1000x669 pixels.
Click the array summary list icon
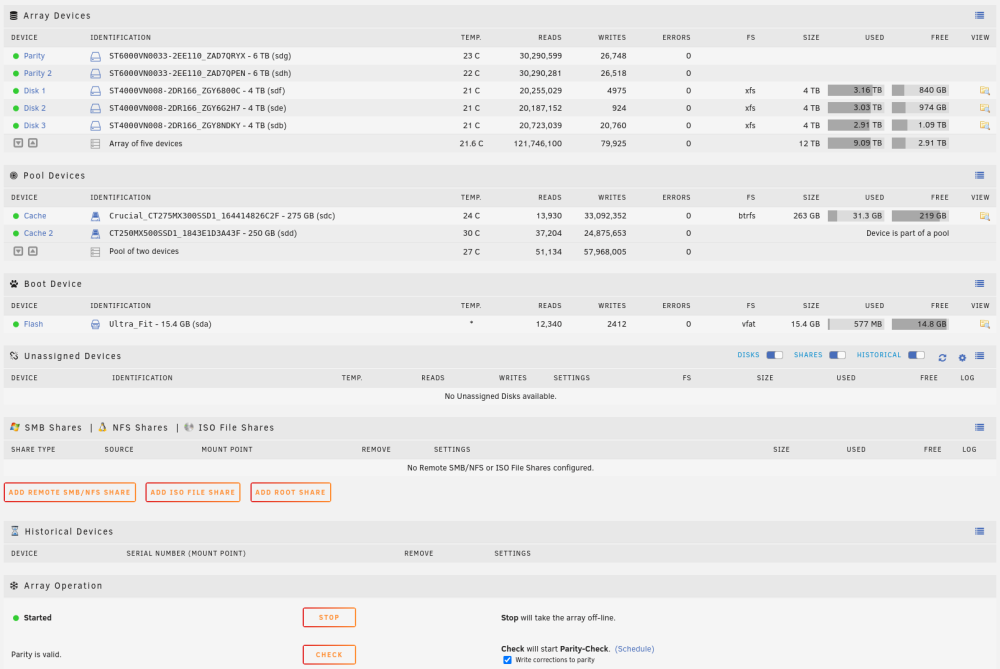click(x=95, y=144)
